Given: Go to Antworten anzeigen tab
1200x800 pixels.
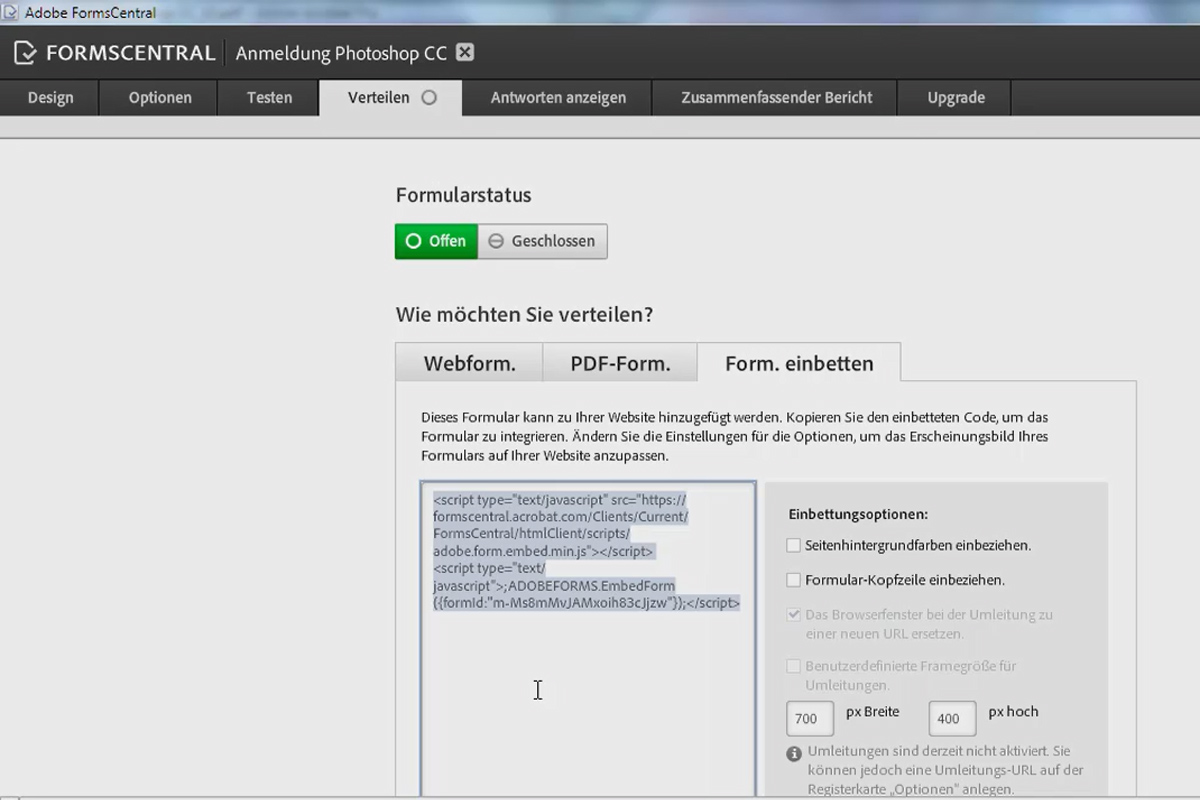Looking at the screenshot, I should [558, 98].
